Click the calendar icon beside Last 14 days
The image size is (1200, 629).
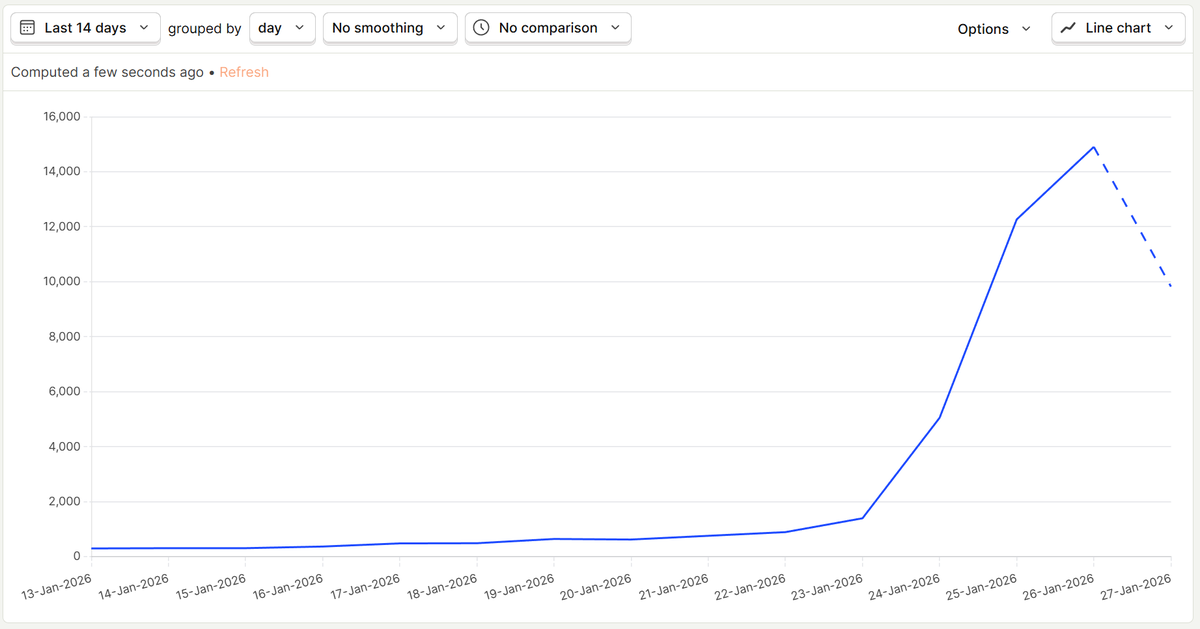pos(28,28)
